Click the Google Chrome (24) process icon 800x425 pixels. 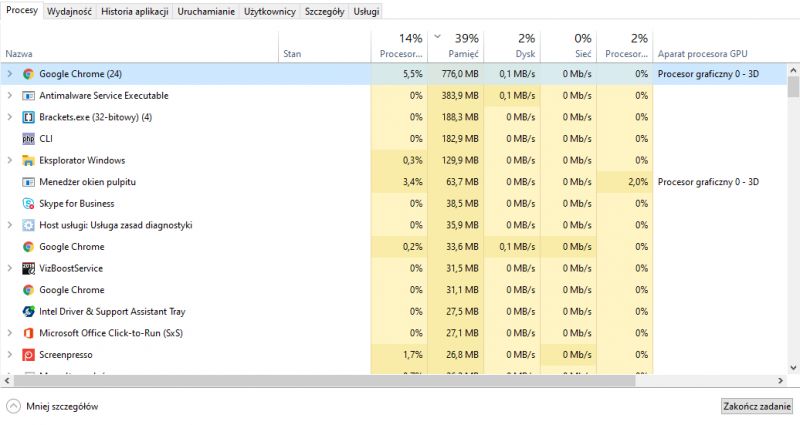point(28,74)
